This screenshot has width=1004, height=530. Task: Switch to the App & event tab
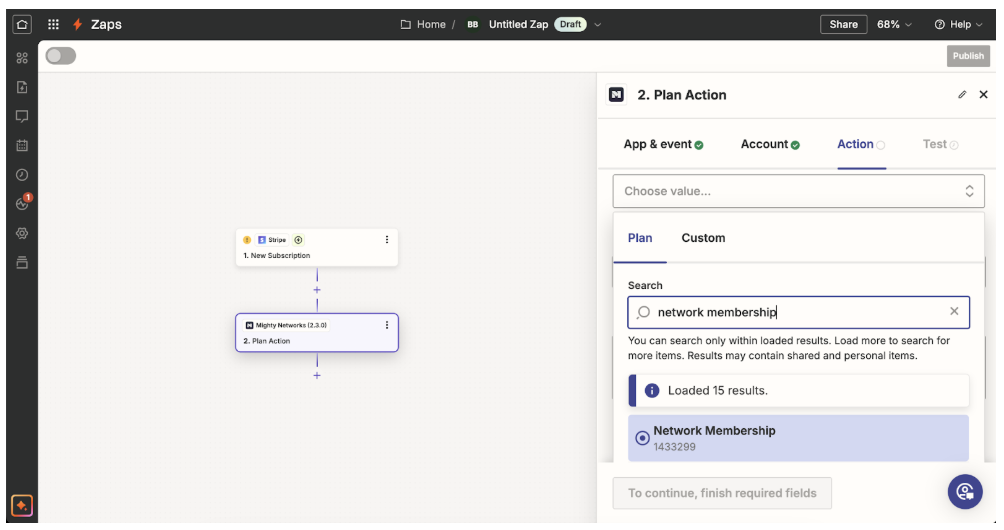pyautogui.click(x=663, y=144)
